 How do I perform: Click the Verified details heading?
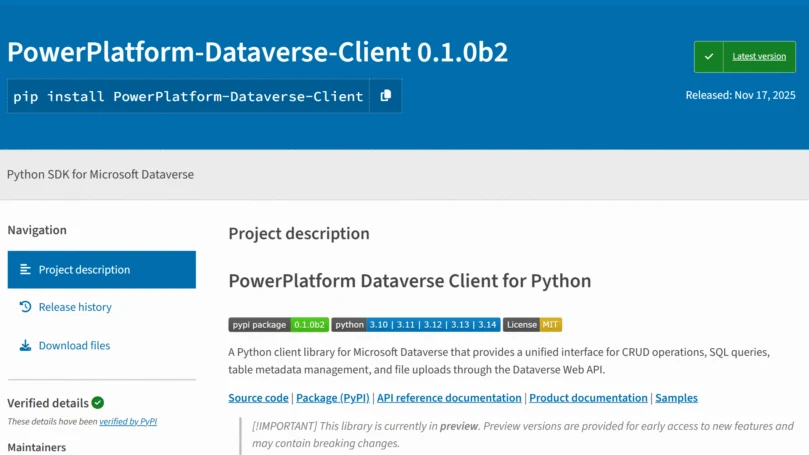pyautogui.click(x=48, y=403)
